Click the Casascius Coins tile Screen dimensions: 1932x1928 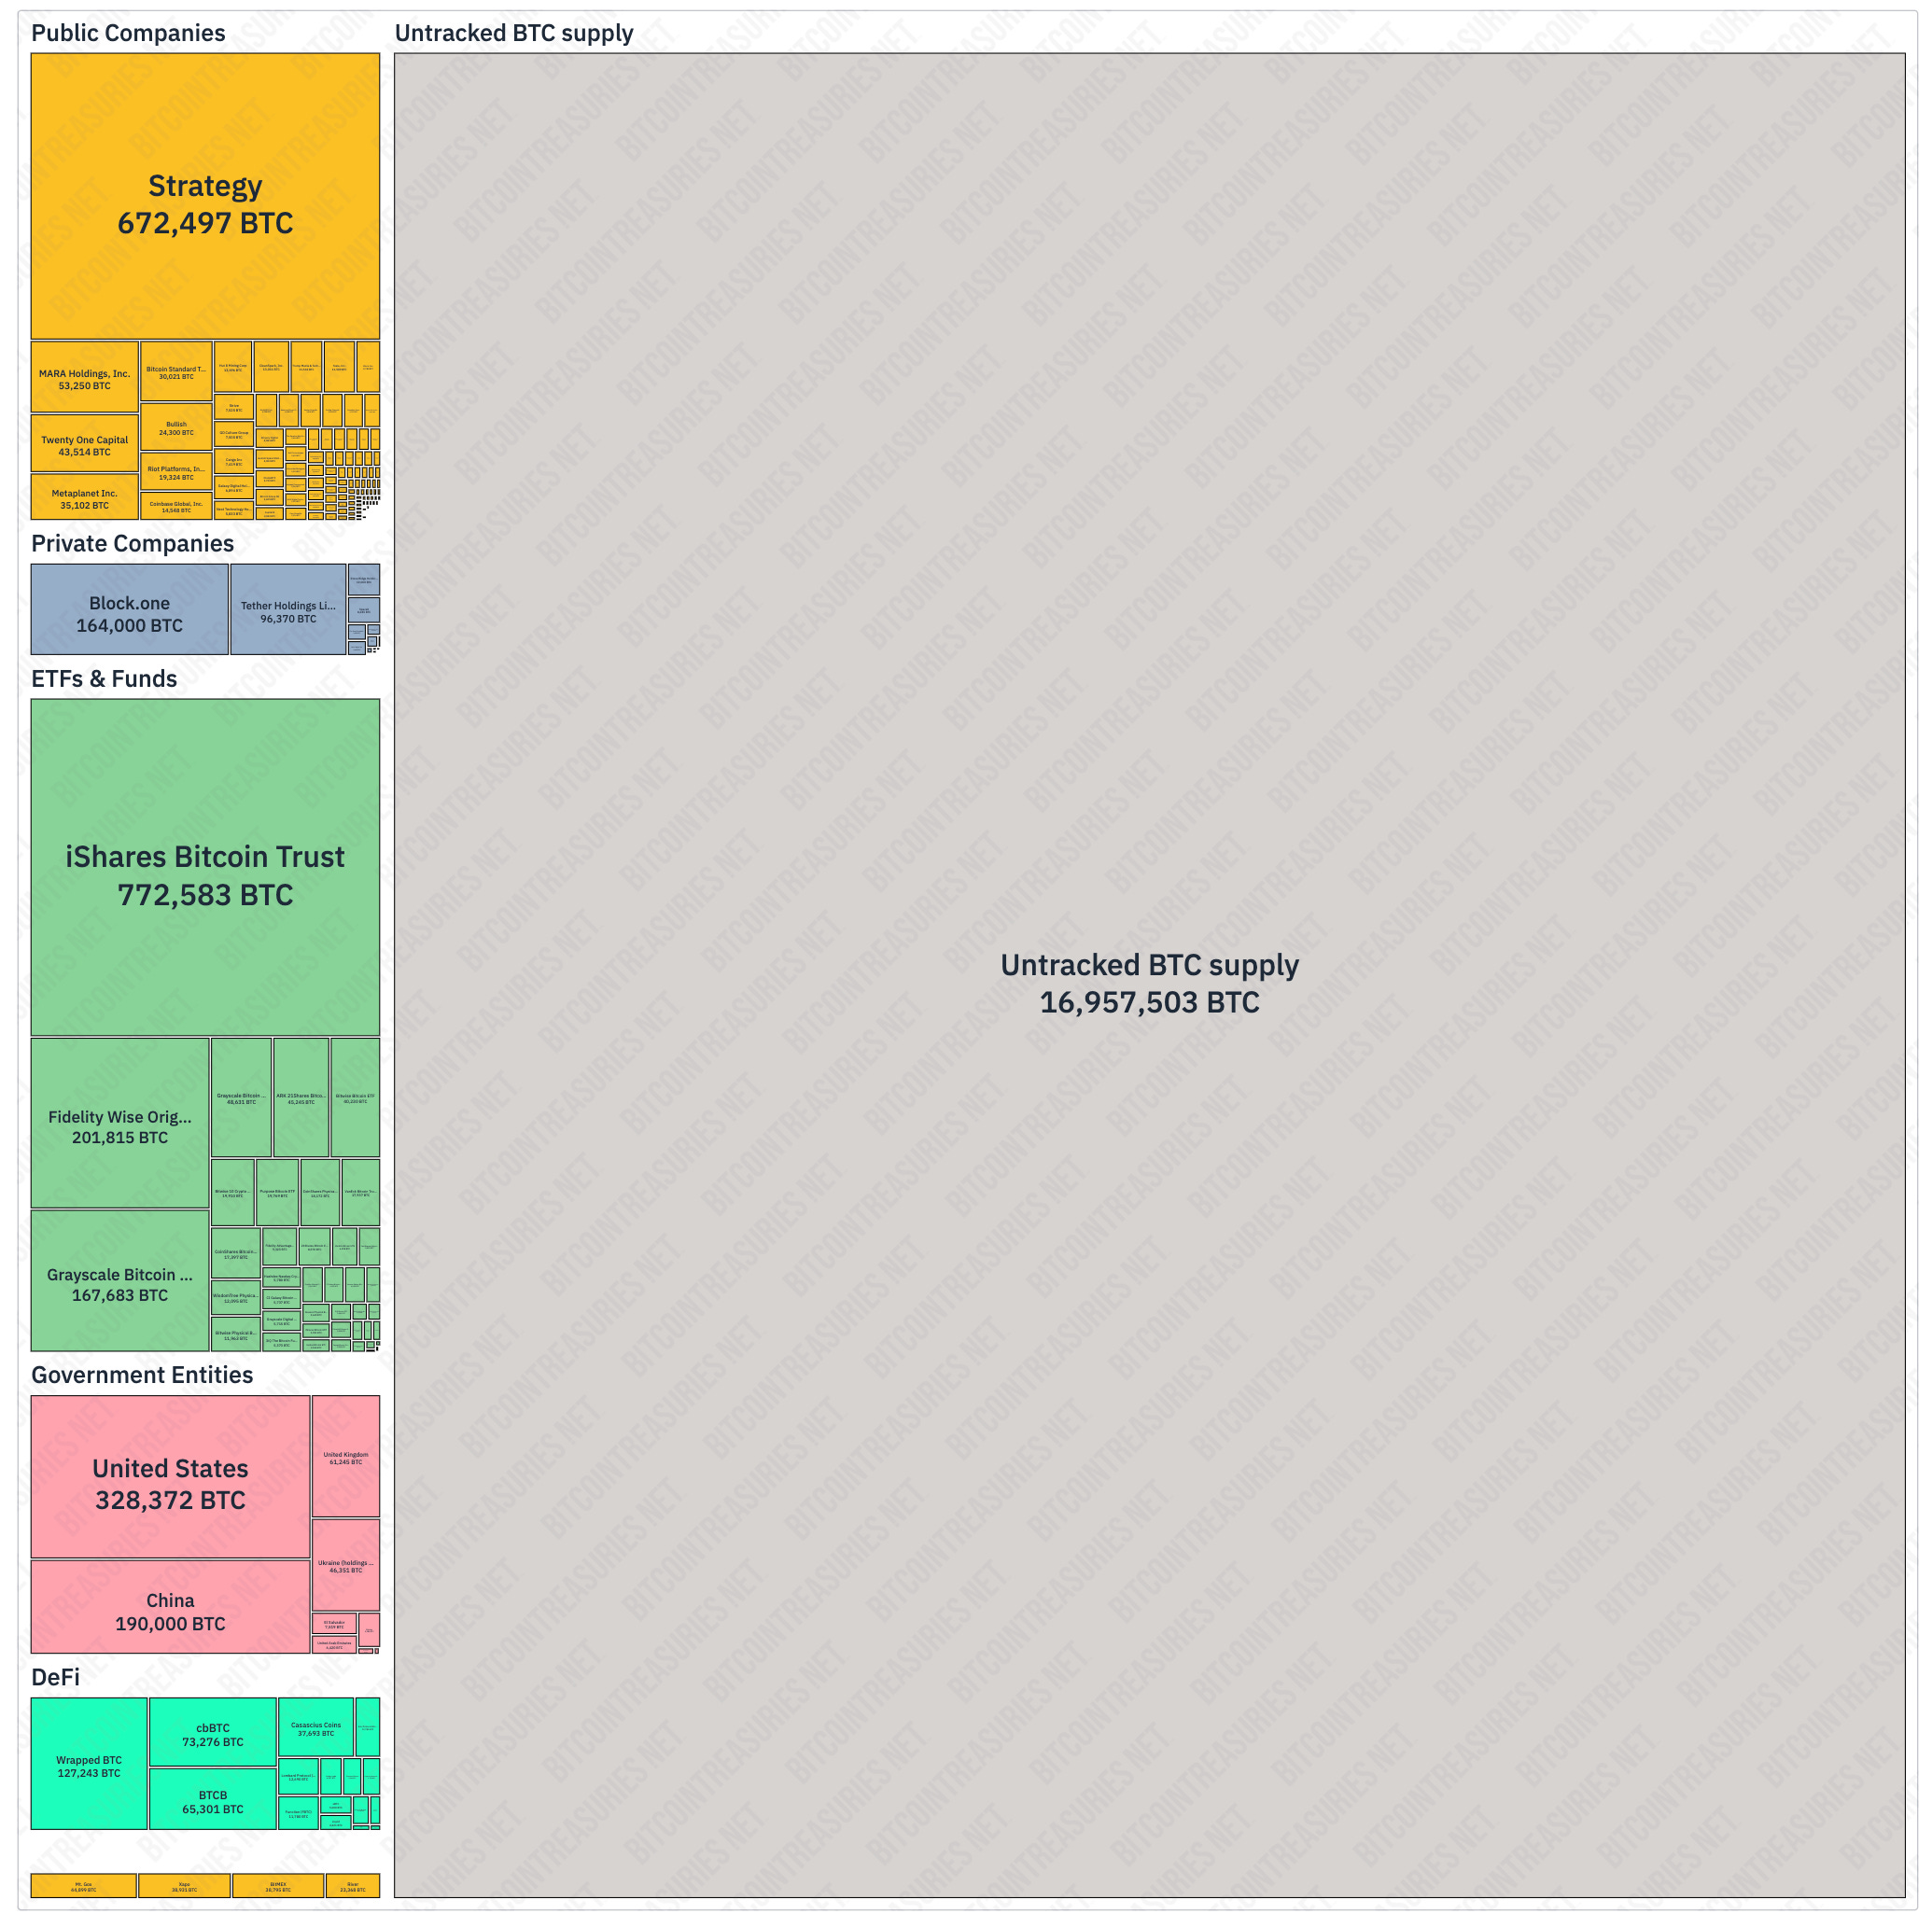pos(316,1728)
